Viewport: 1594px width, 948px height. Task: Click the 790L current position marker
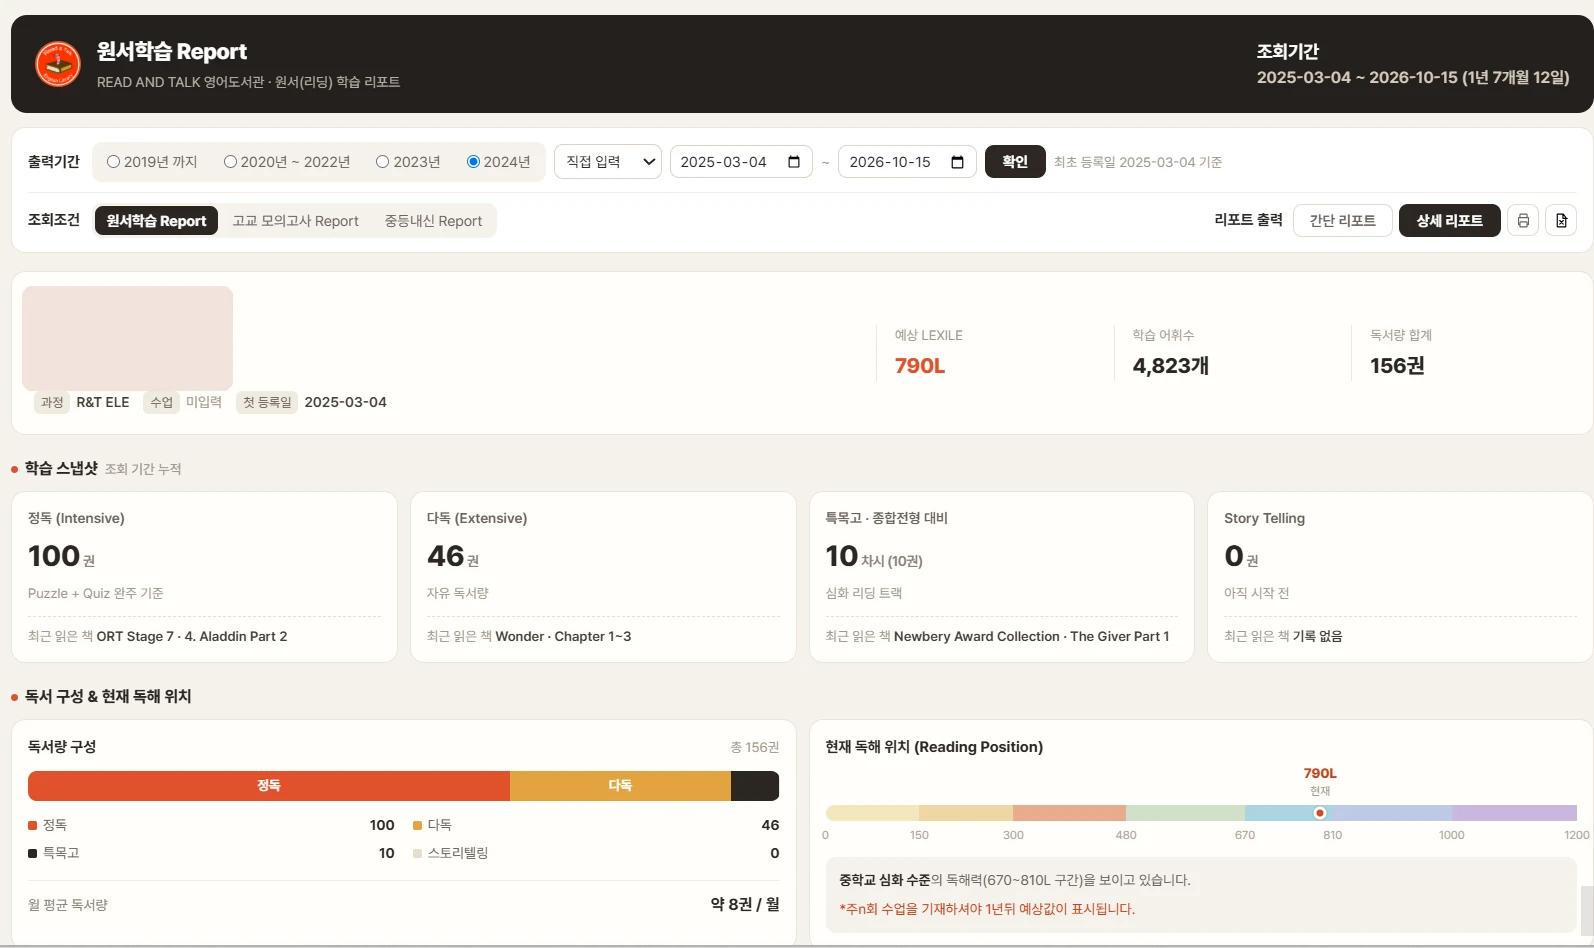tap(1320, 813)
